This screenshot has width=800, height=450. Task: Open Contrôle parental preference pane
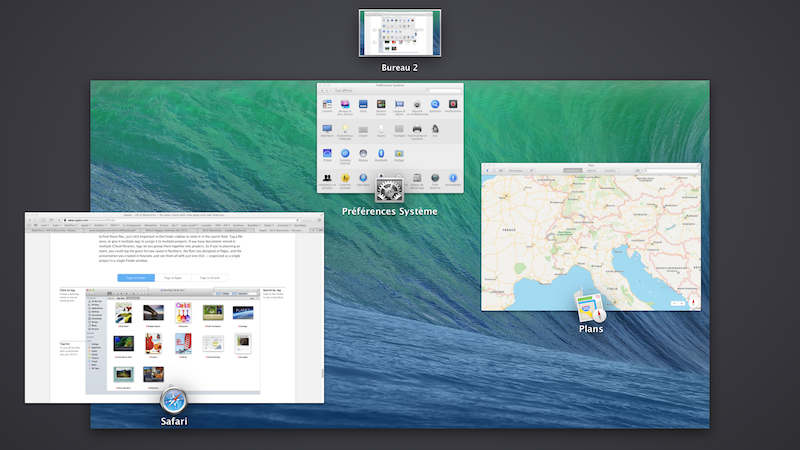[x=345, y=181]
